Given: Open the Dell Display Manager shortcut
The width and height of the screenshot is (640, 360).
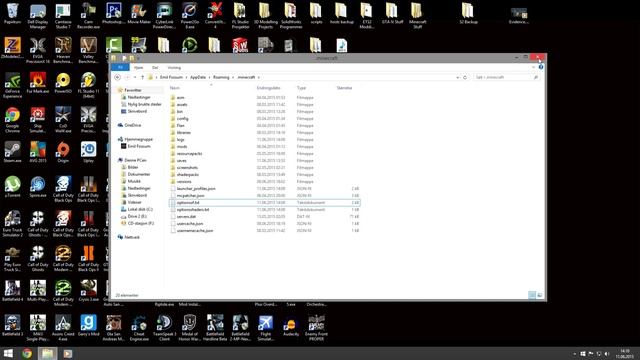Looking at the screenshot, I should pos(38,16).
